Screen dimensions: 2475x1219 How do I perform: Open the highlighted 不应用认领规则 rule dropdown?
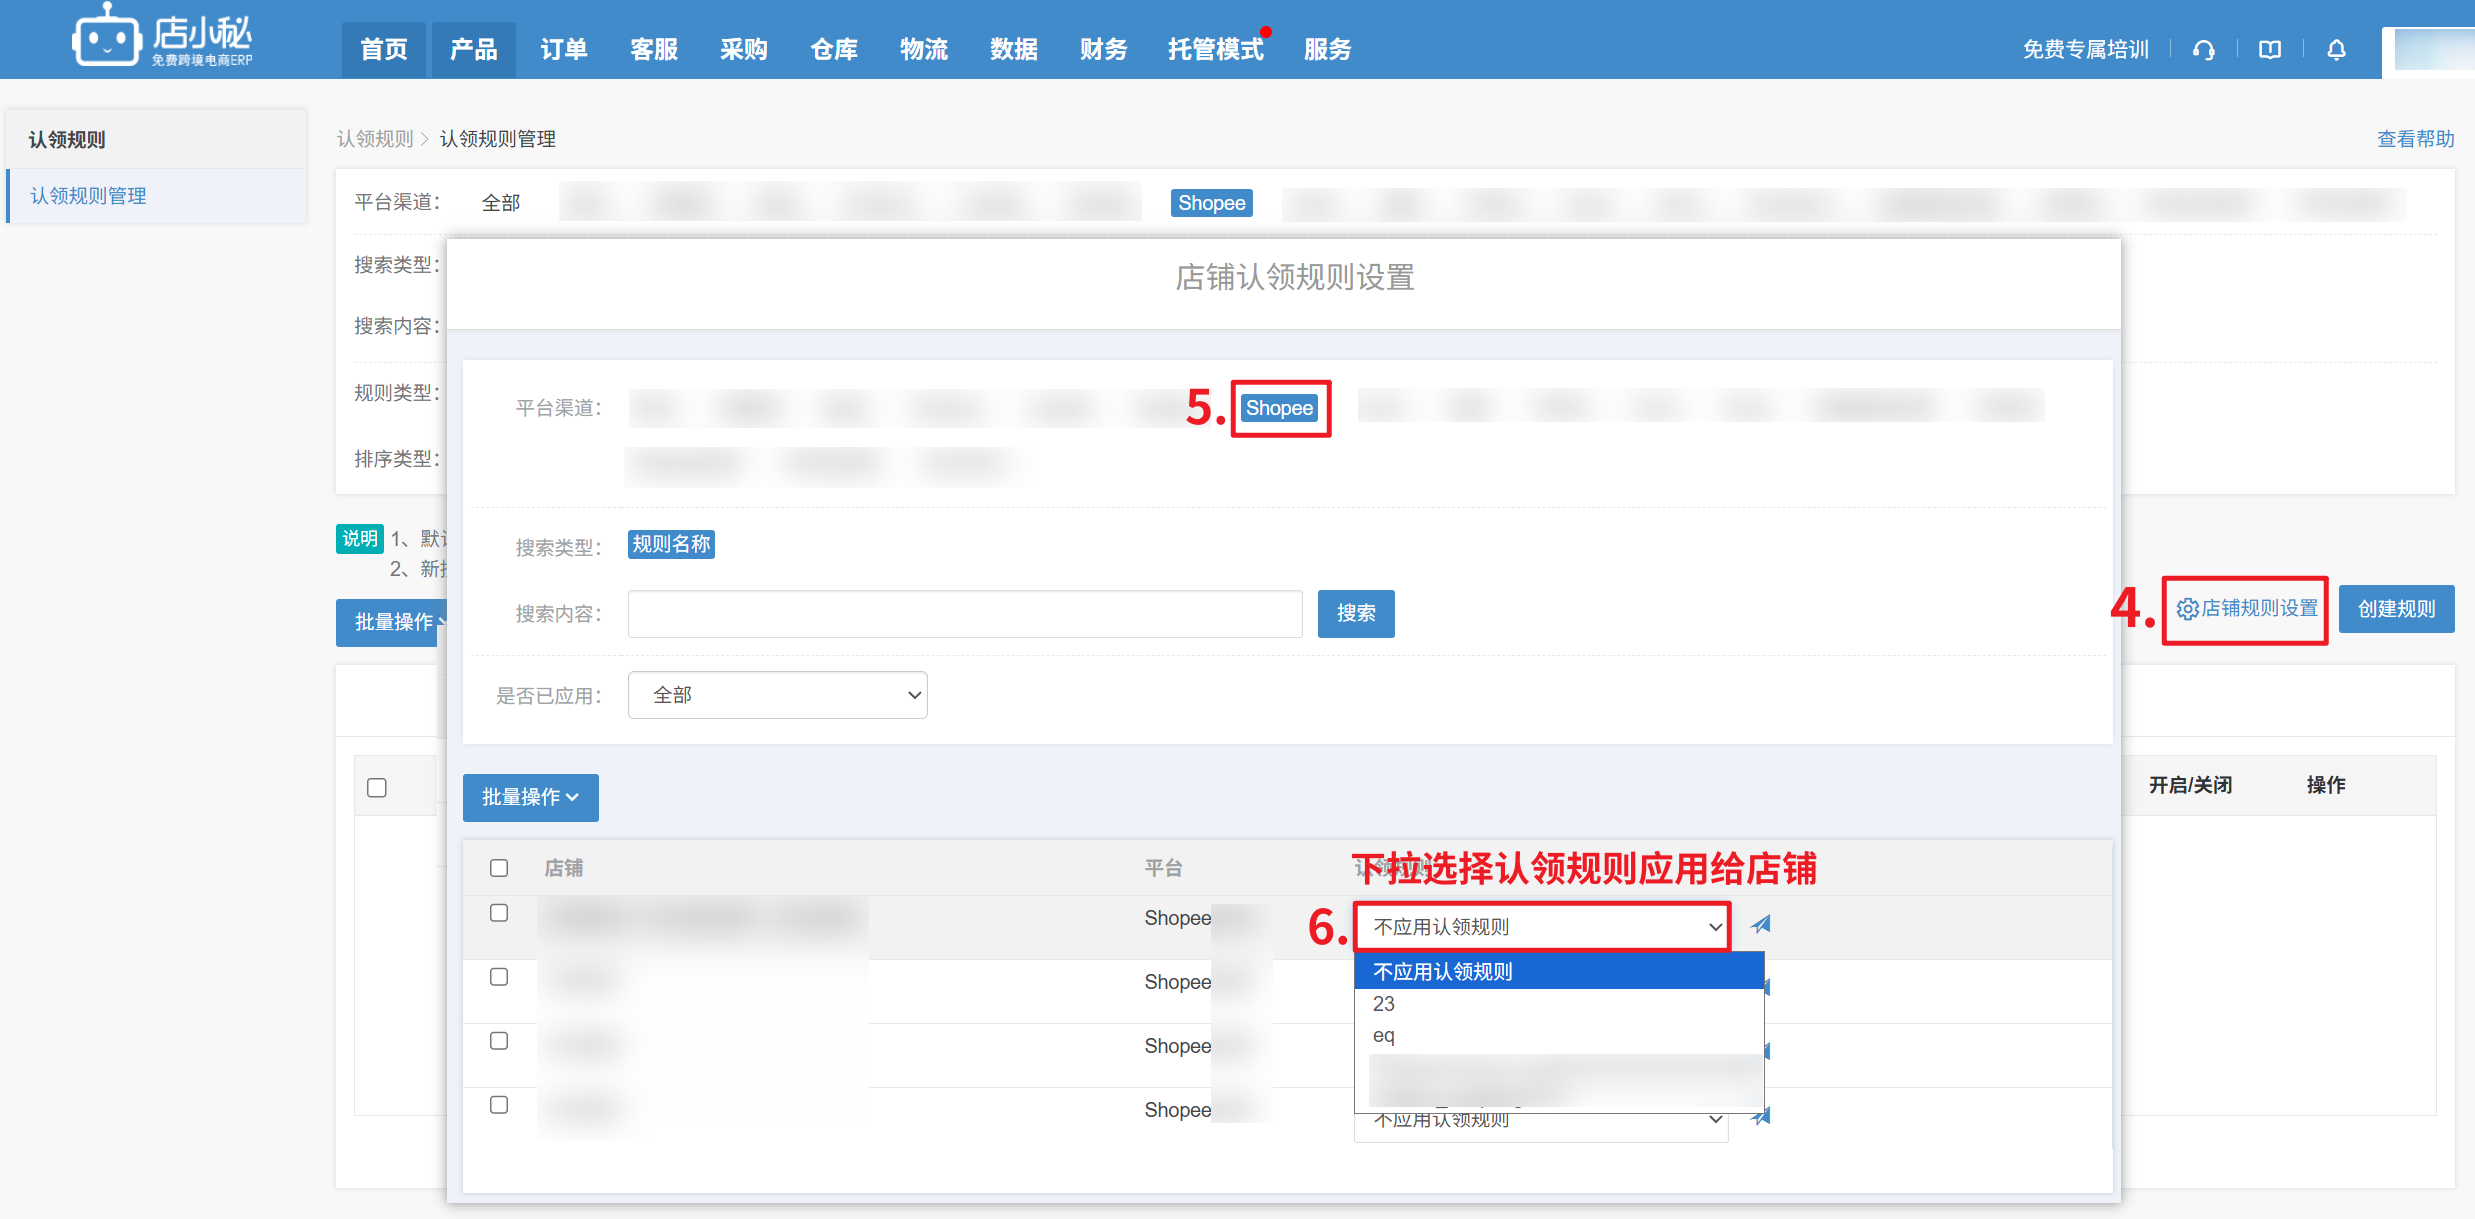1541,927
